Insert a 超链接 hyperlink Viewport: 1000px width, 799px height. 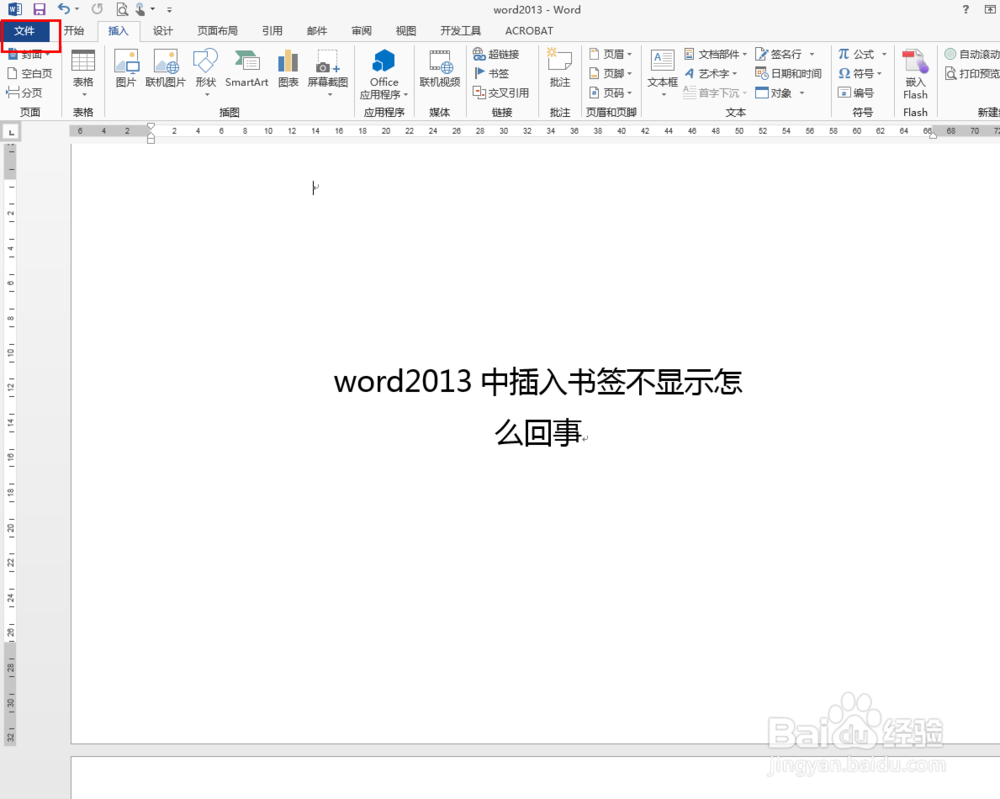pos(496,54)
